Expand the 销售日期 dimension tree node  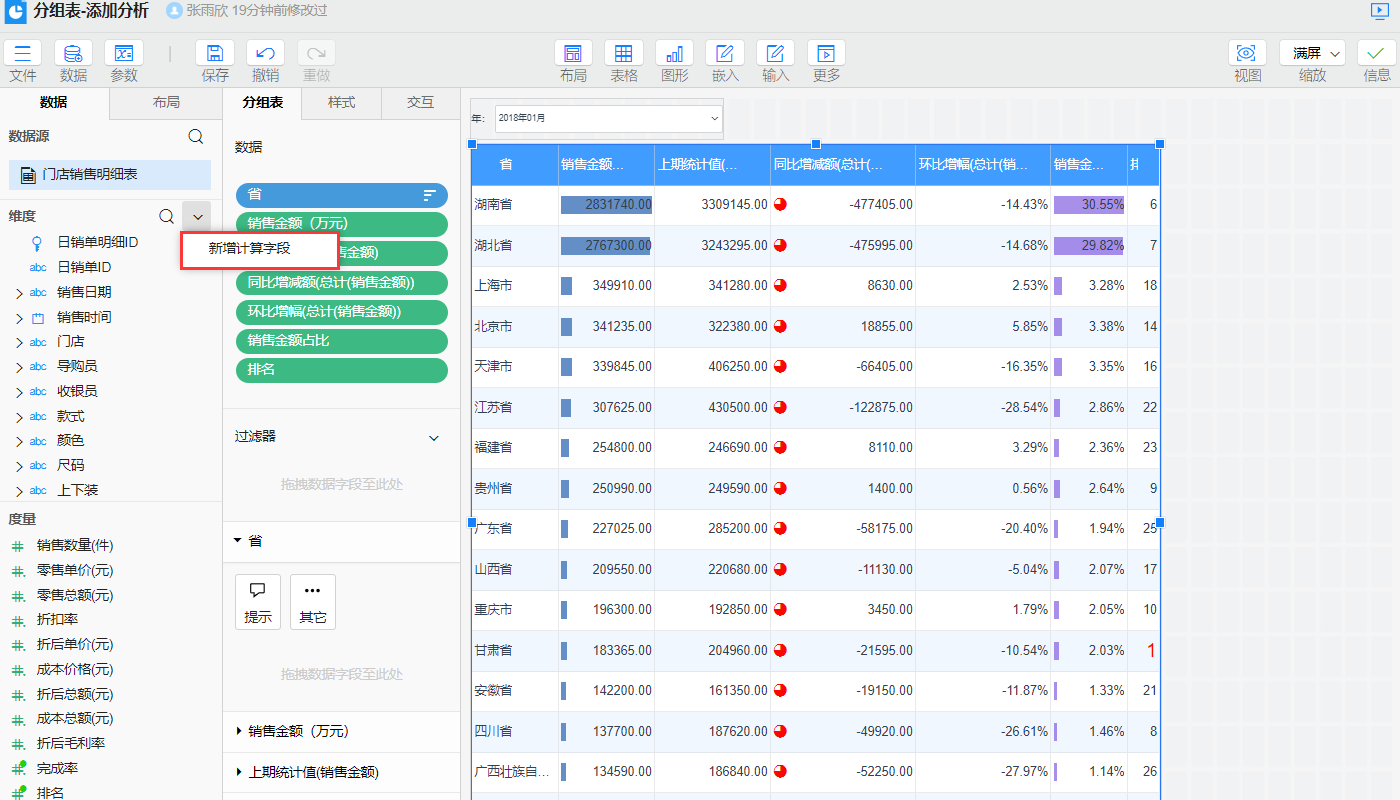click(x=19, y=293)
